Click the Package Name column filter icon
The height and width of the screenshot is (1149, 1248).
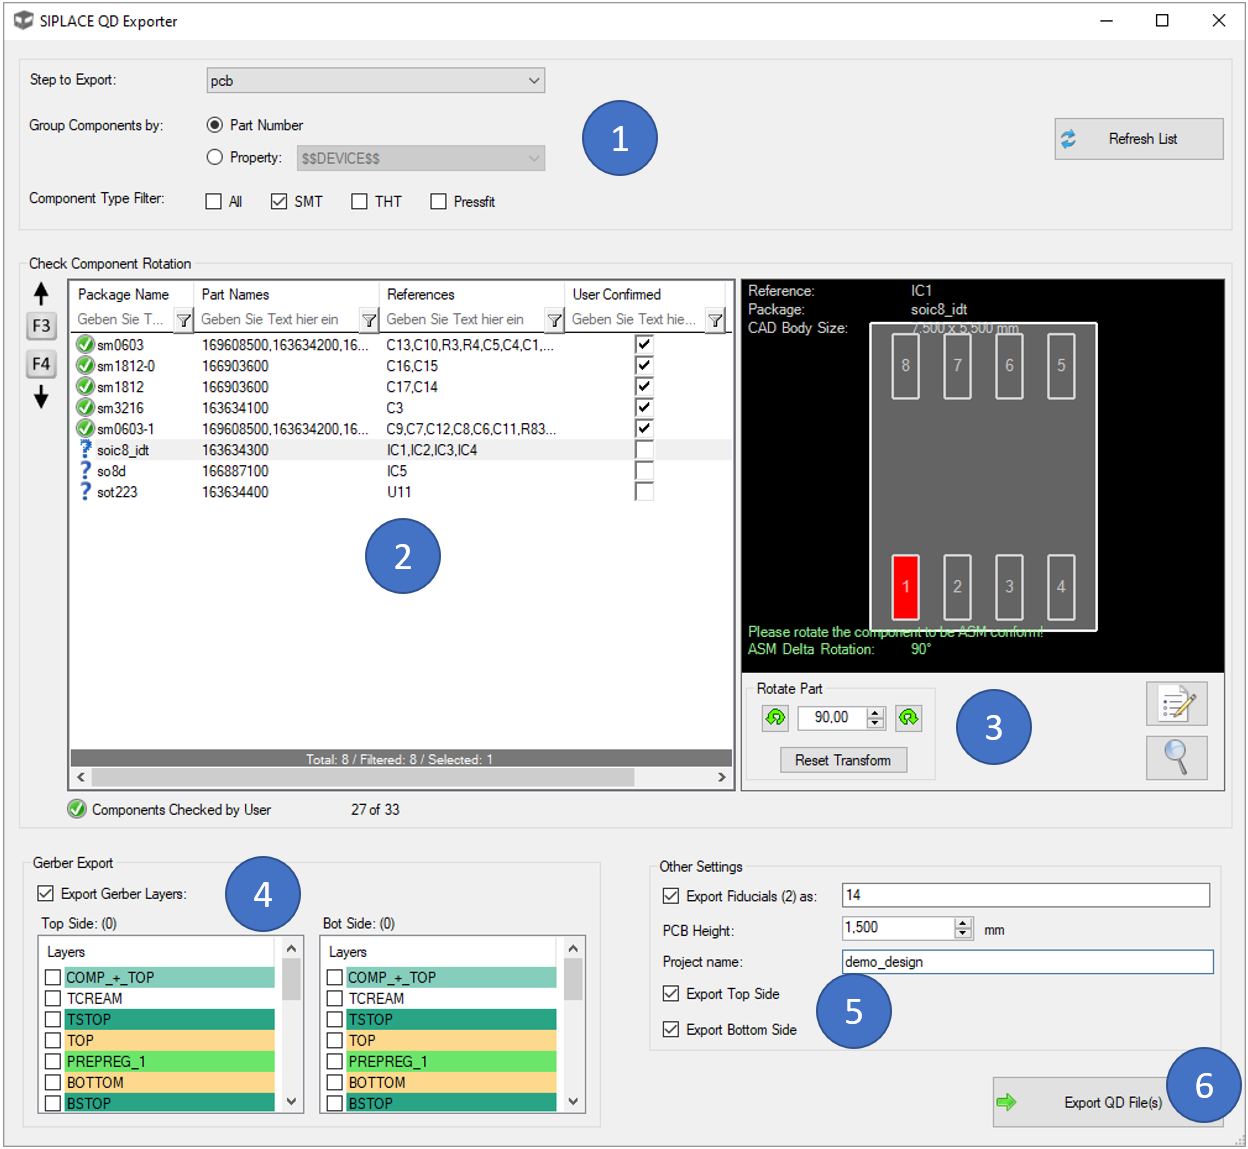tap(184, 320)
